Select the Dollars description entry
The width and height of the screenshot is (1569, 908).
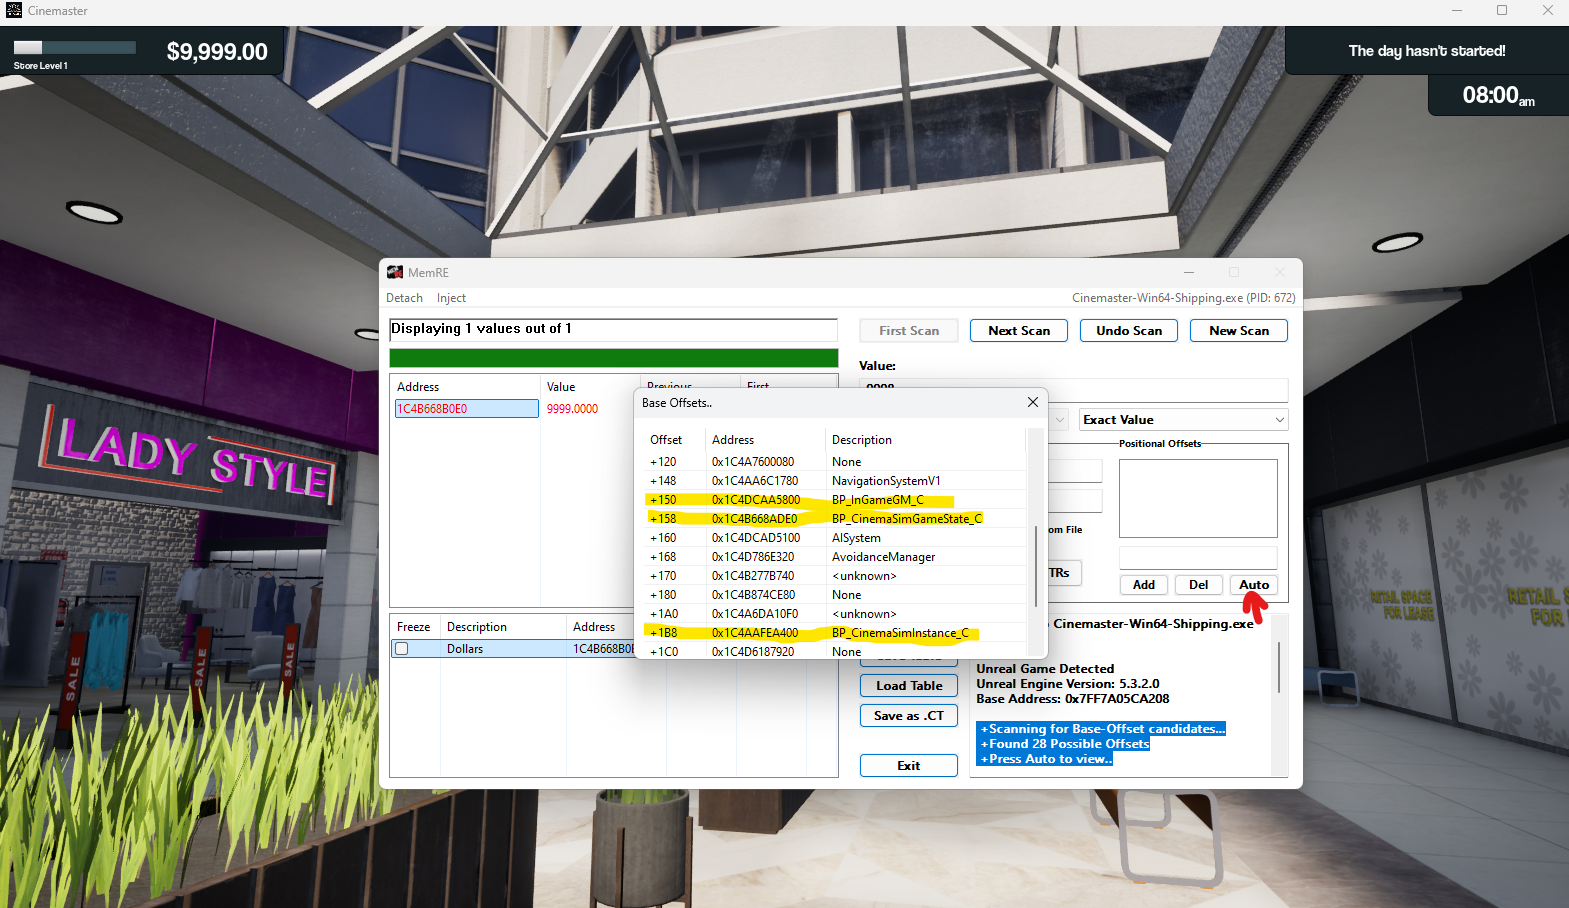[465, 649]
